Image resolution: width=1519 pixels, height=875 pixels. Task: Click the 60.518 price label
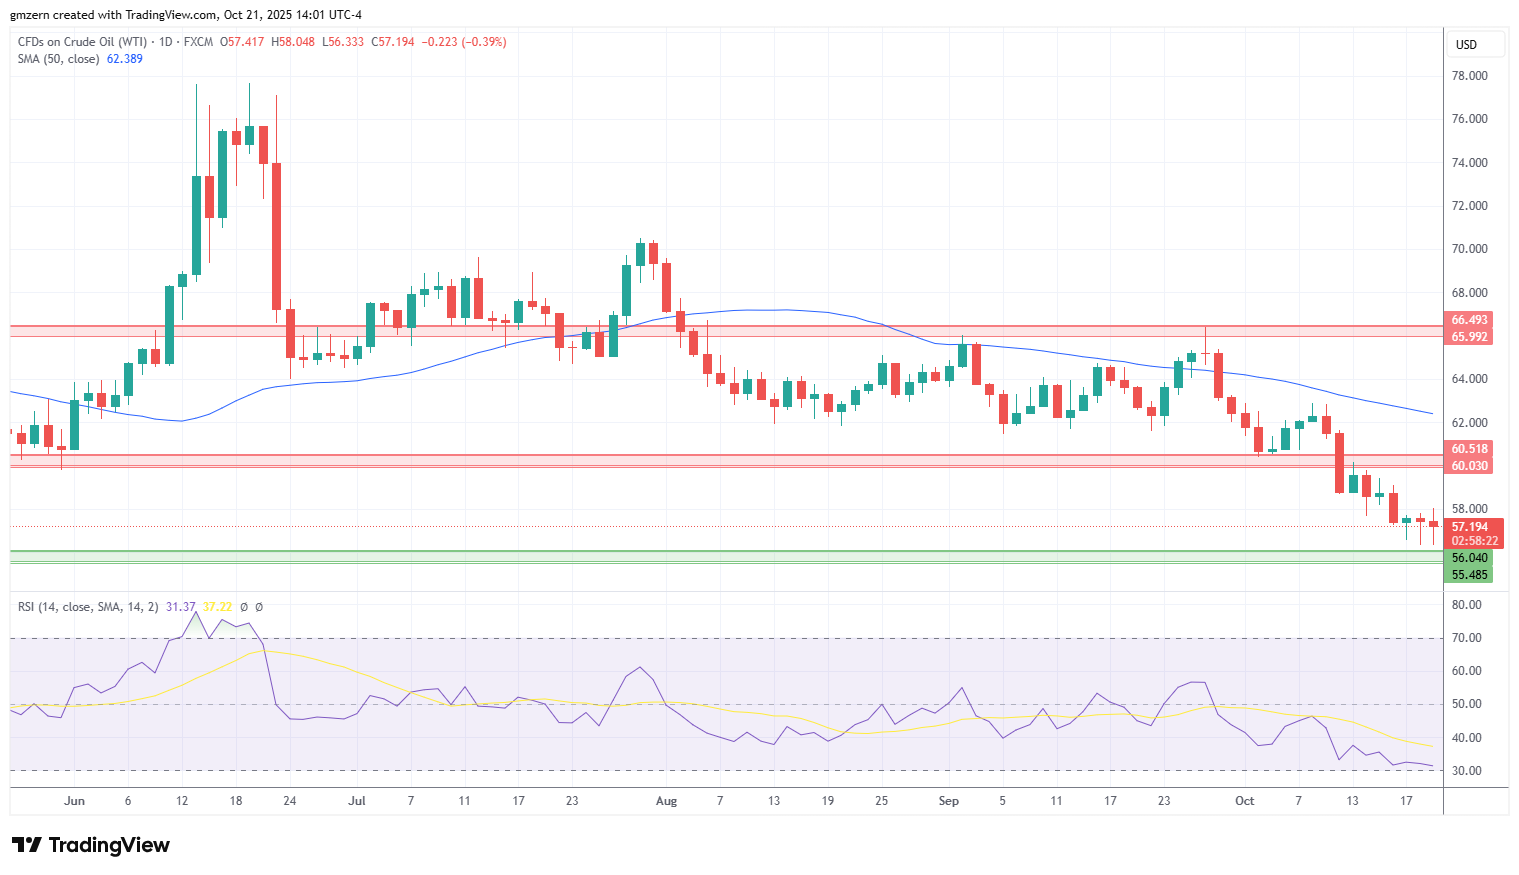[1469, 449]
